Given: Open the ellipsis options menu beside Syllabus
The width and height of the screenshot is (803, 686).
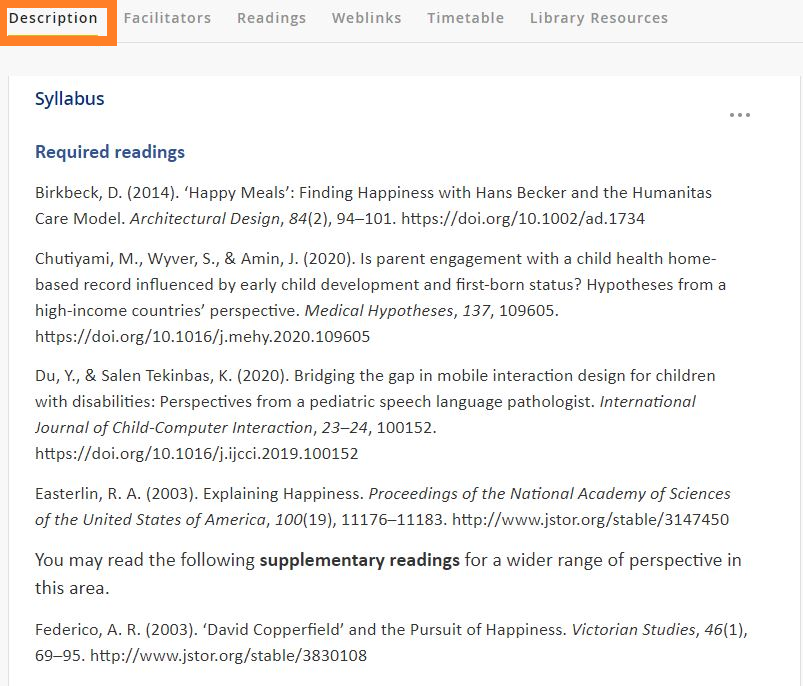Looking at the screenshot, I should [740, 115].
